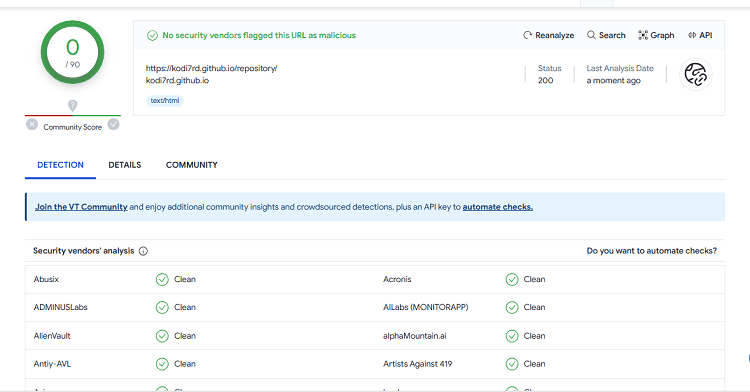Click the ADMINUSLabs Clean check icon
The height and width of the screenshot is (392, 750).
coord(162,307)
